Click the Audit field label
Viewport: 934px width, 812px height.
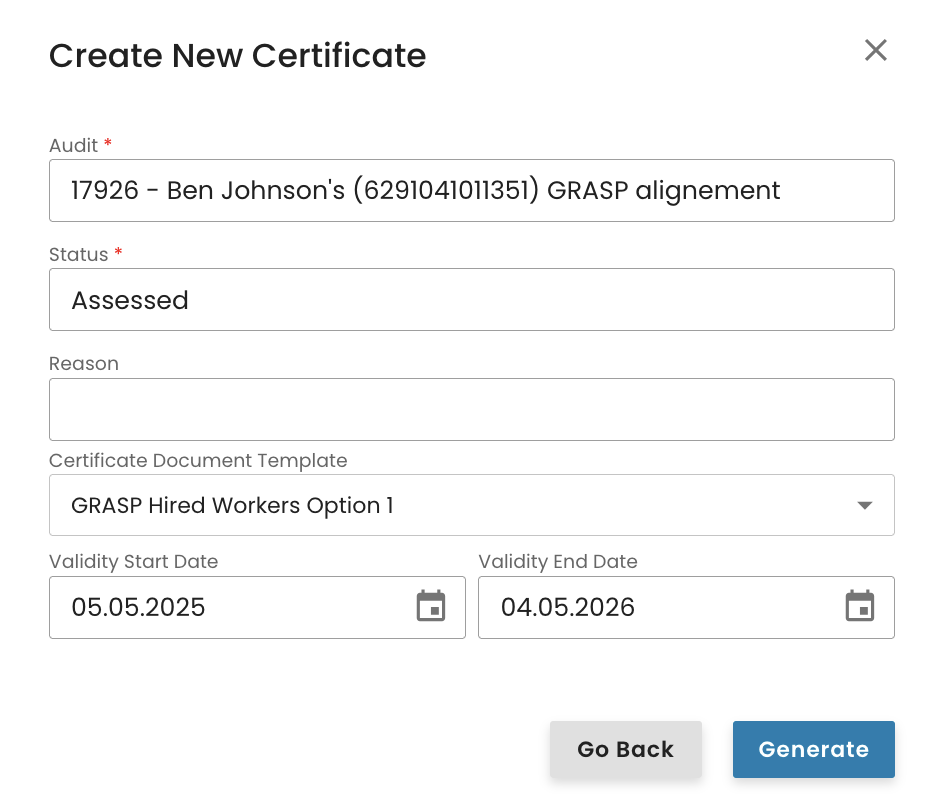click(x=73, y=146)
